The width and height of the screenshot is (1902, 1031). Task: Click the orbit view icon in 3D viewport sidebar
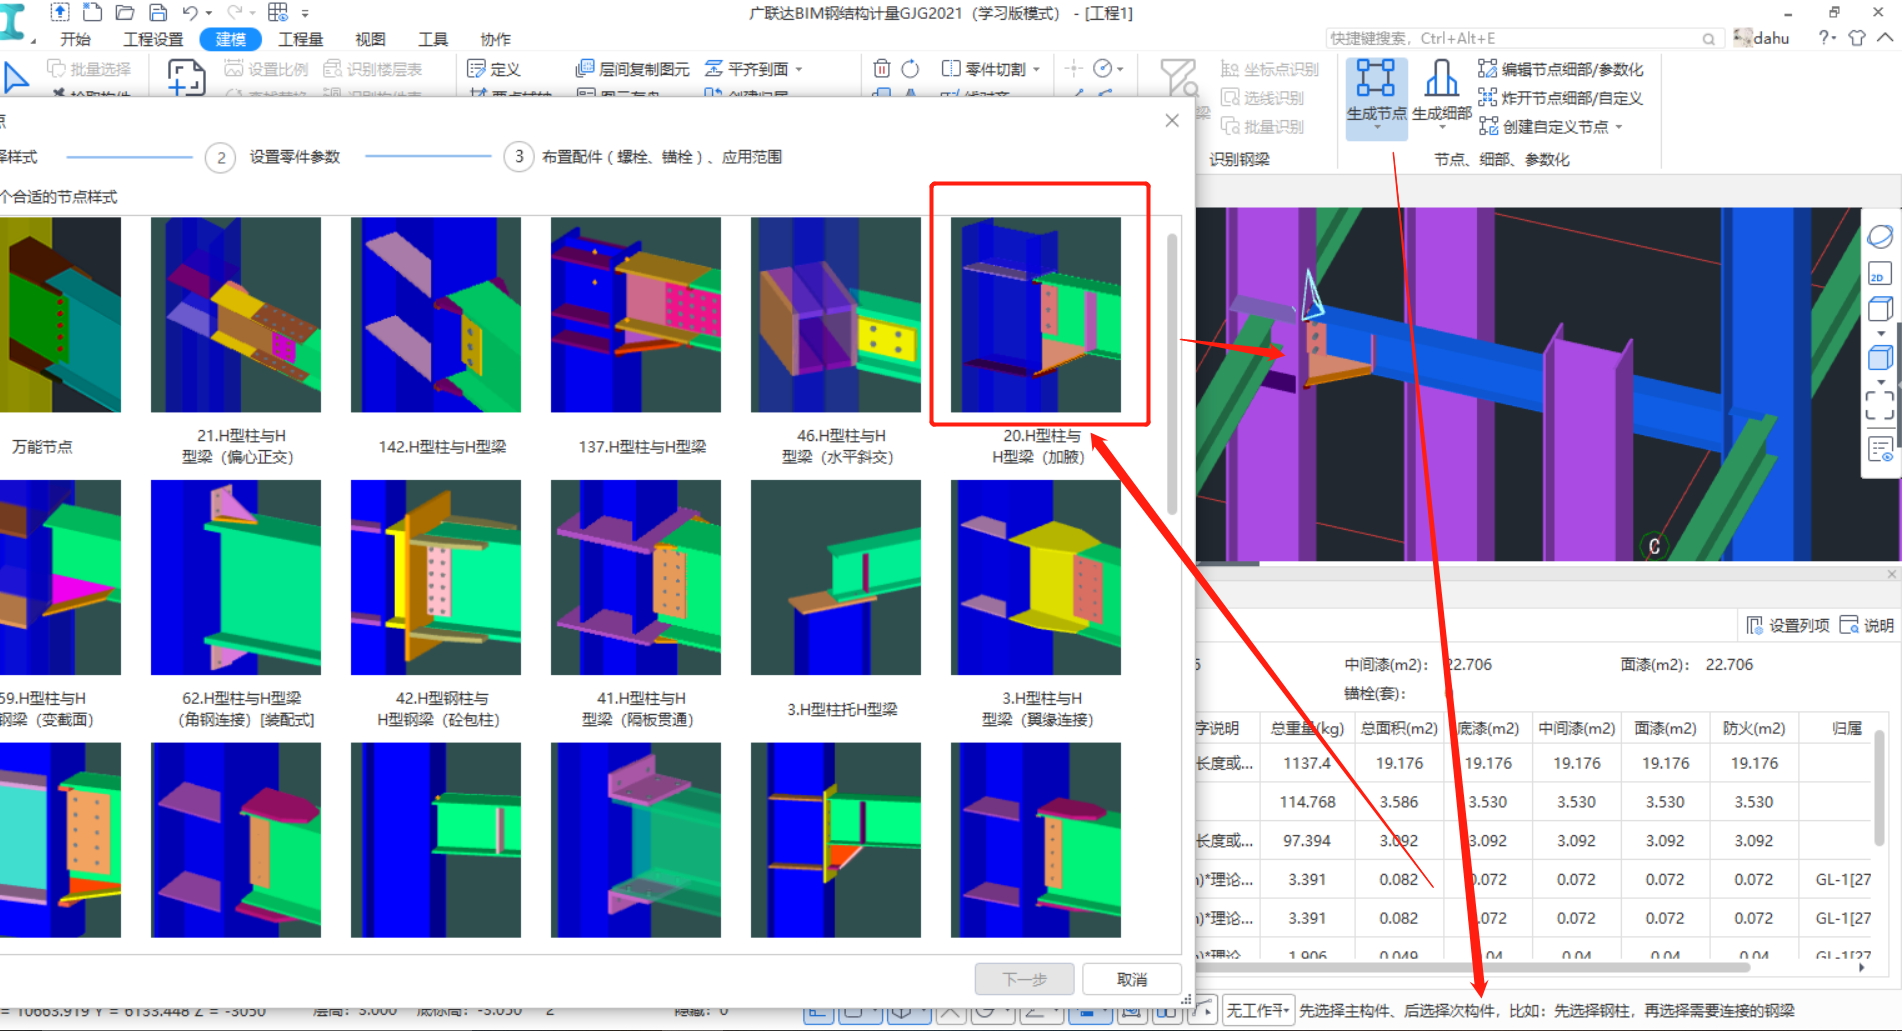click(x=1880, y=237)
